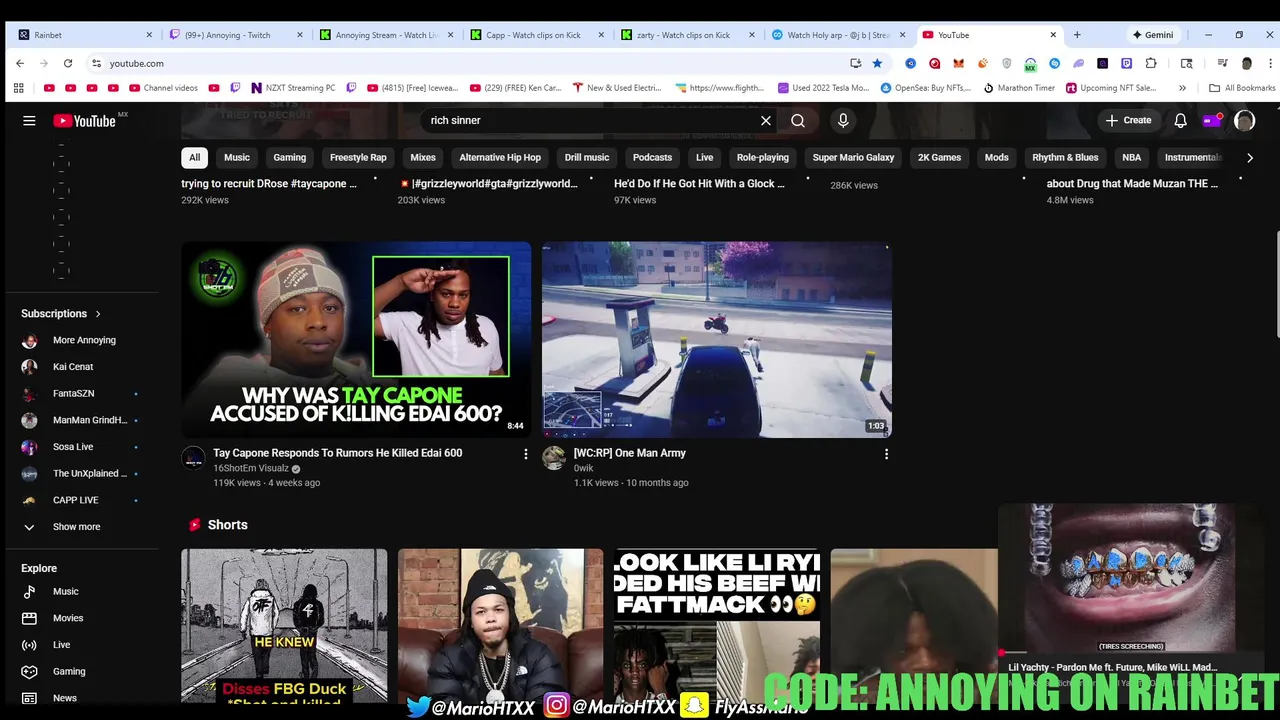Open Explore Movies in sidebar
The height and width of the screenshot is (720, 1280).
[68, 618]
